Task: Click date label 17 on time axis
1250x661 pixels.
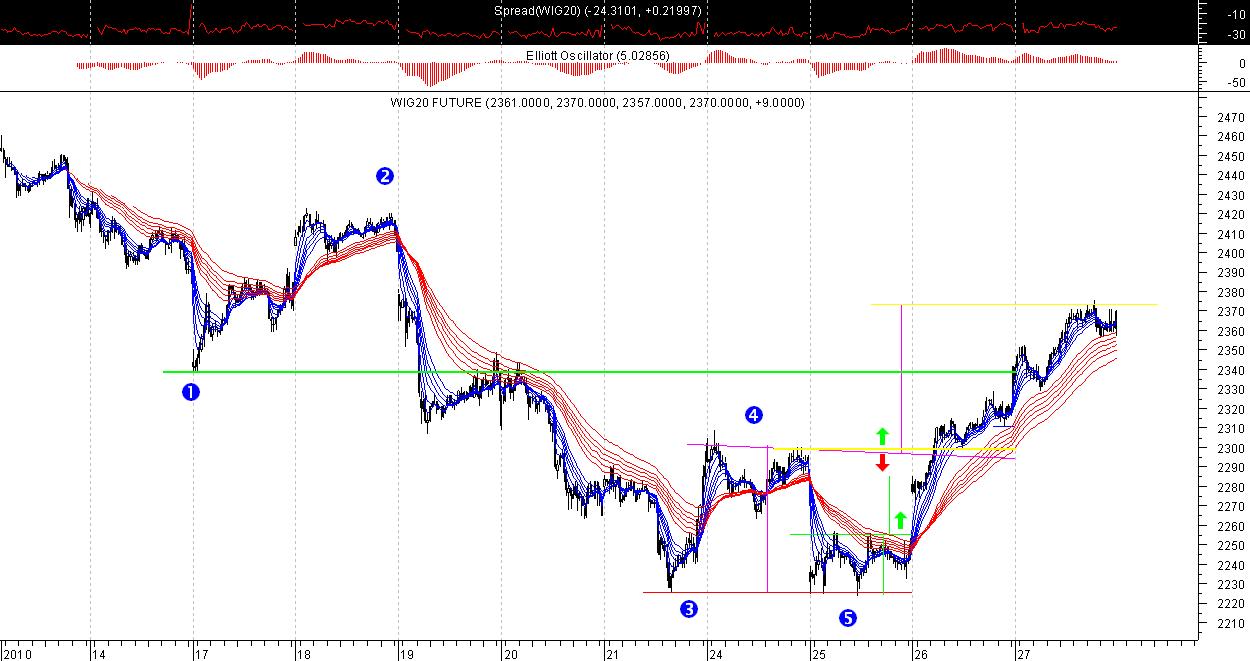Action: (202, 655)
